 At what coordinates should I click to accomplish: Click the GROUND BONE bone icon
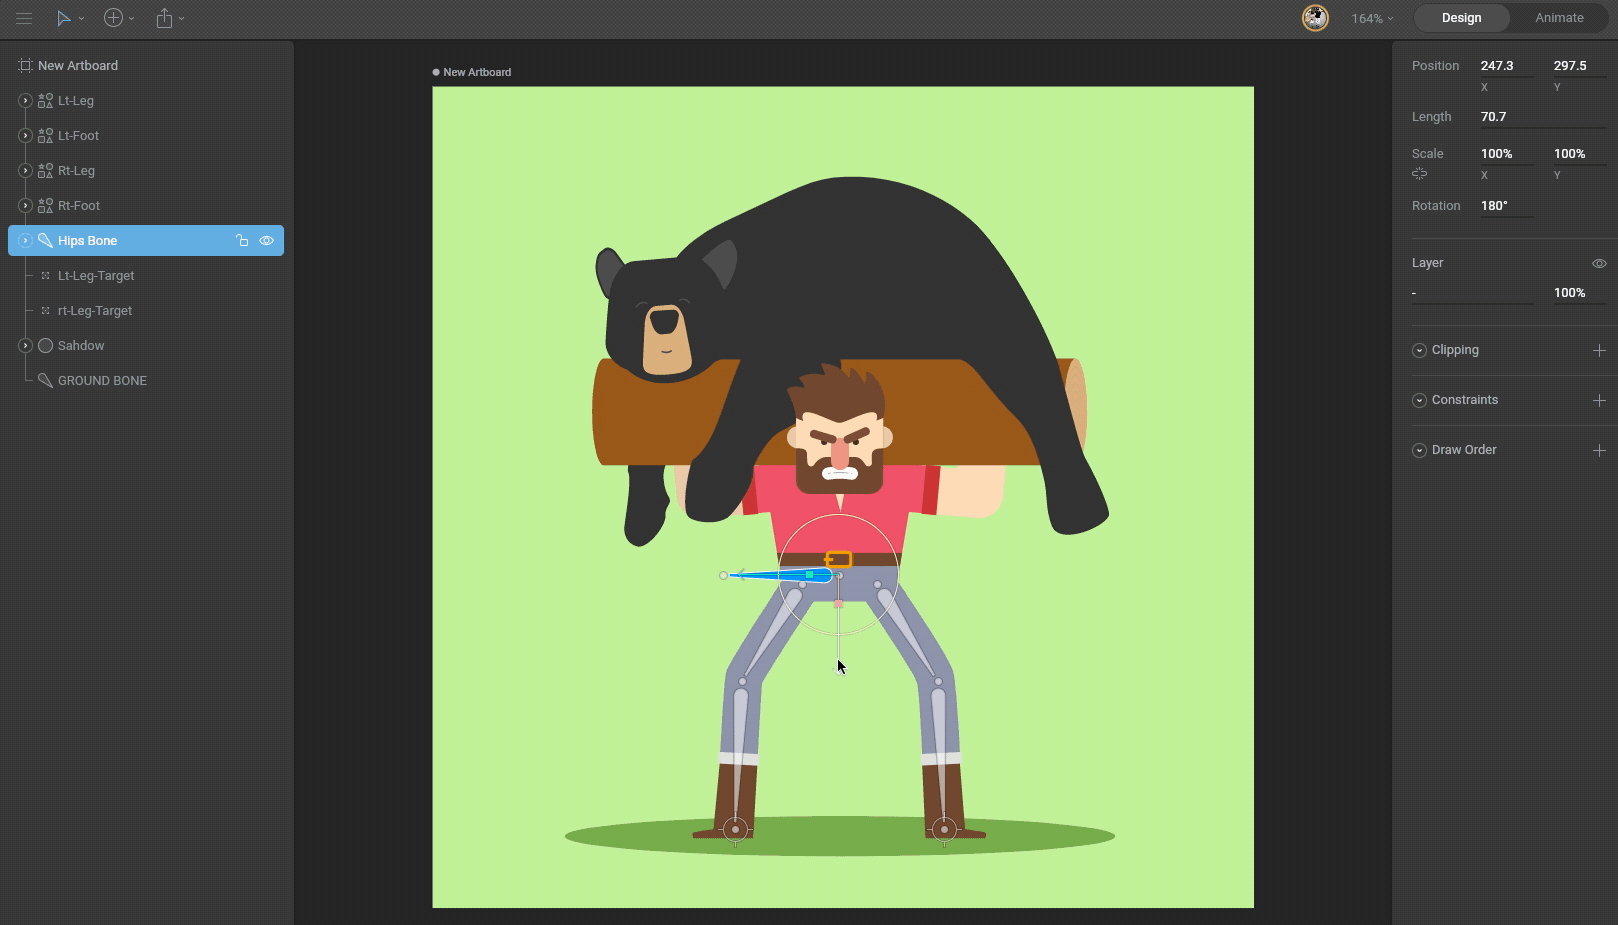45,381
